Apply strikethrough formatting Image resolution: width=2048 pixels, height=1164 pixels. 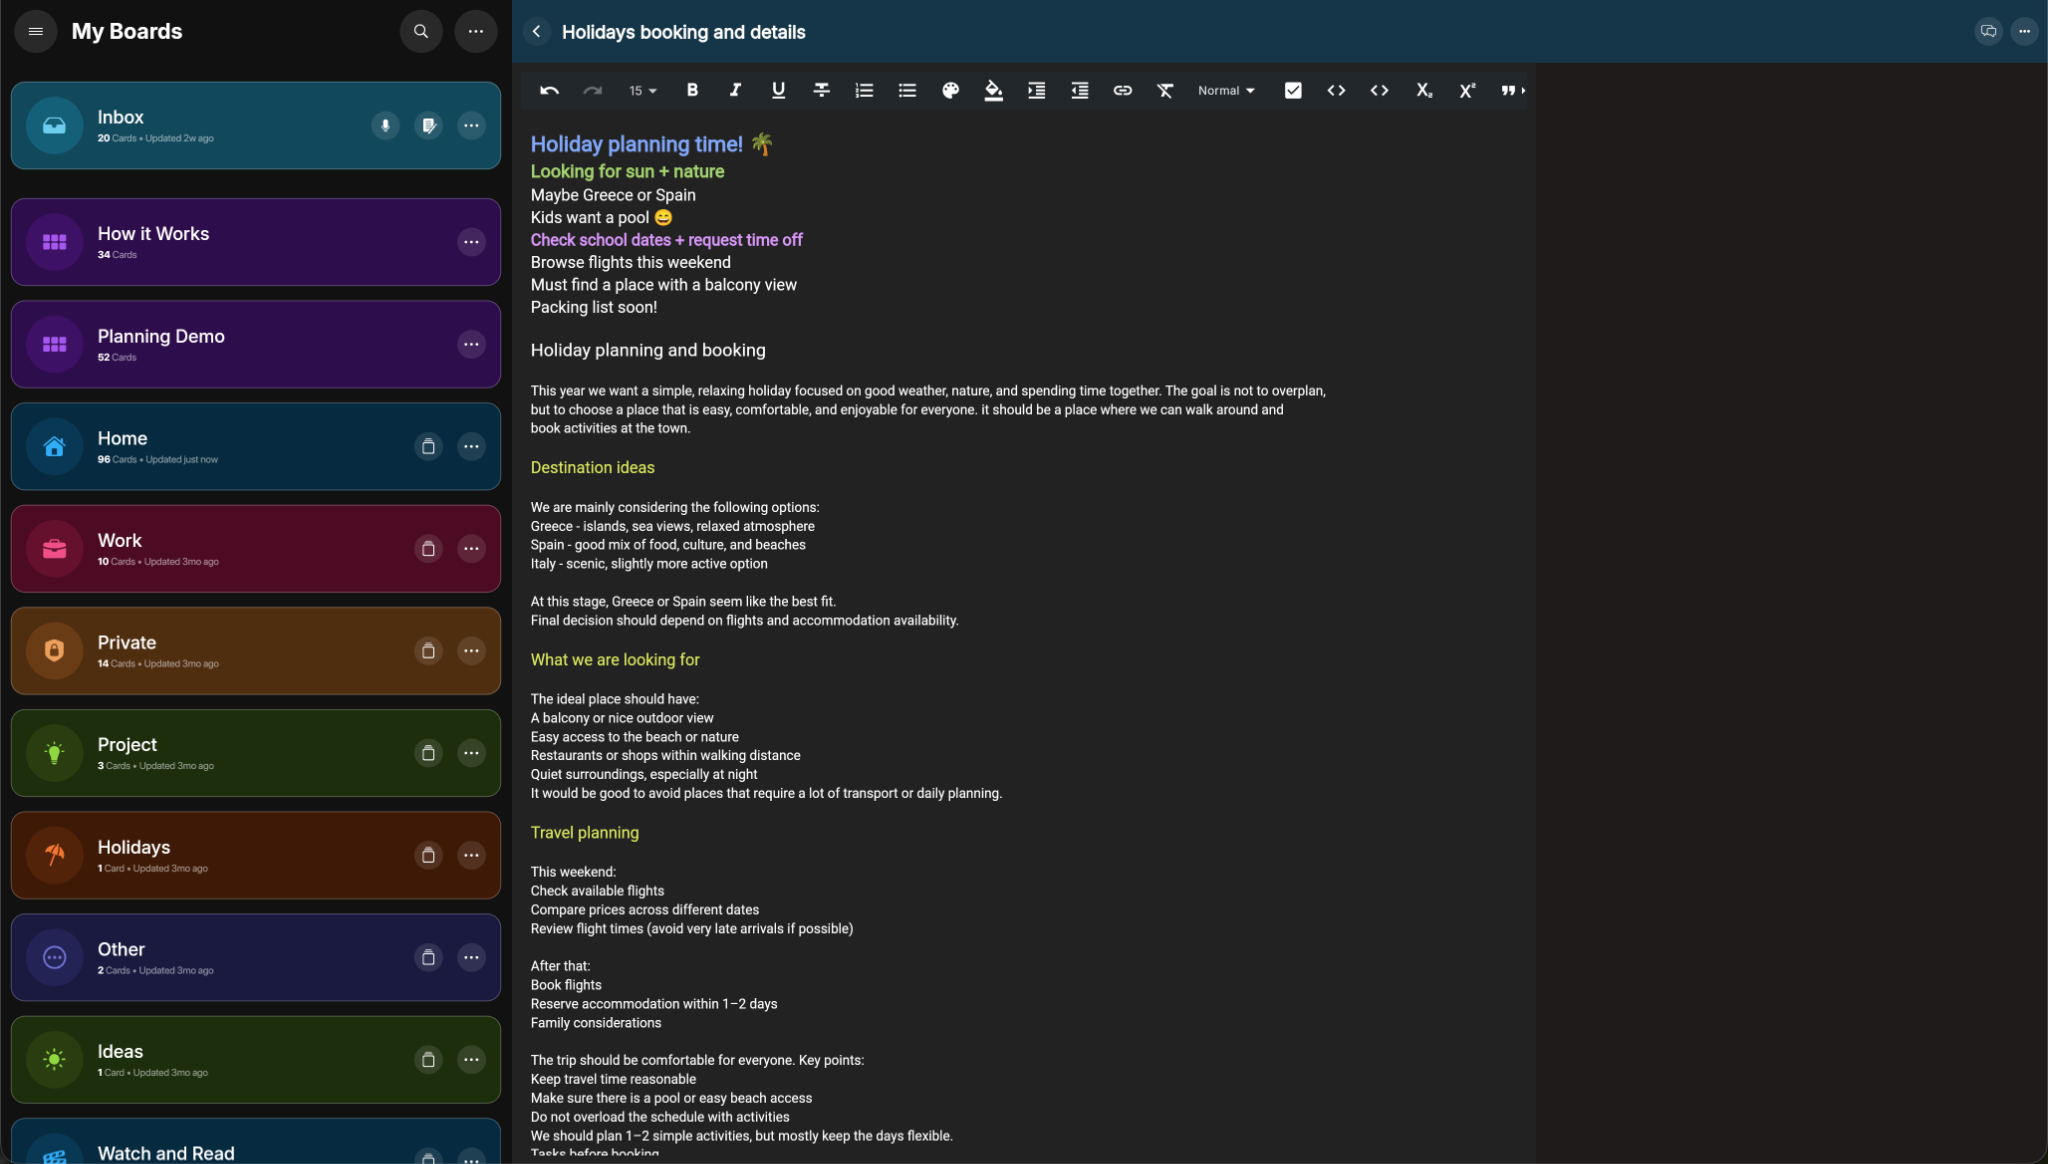[x=821, y=91]
